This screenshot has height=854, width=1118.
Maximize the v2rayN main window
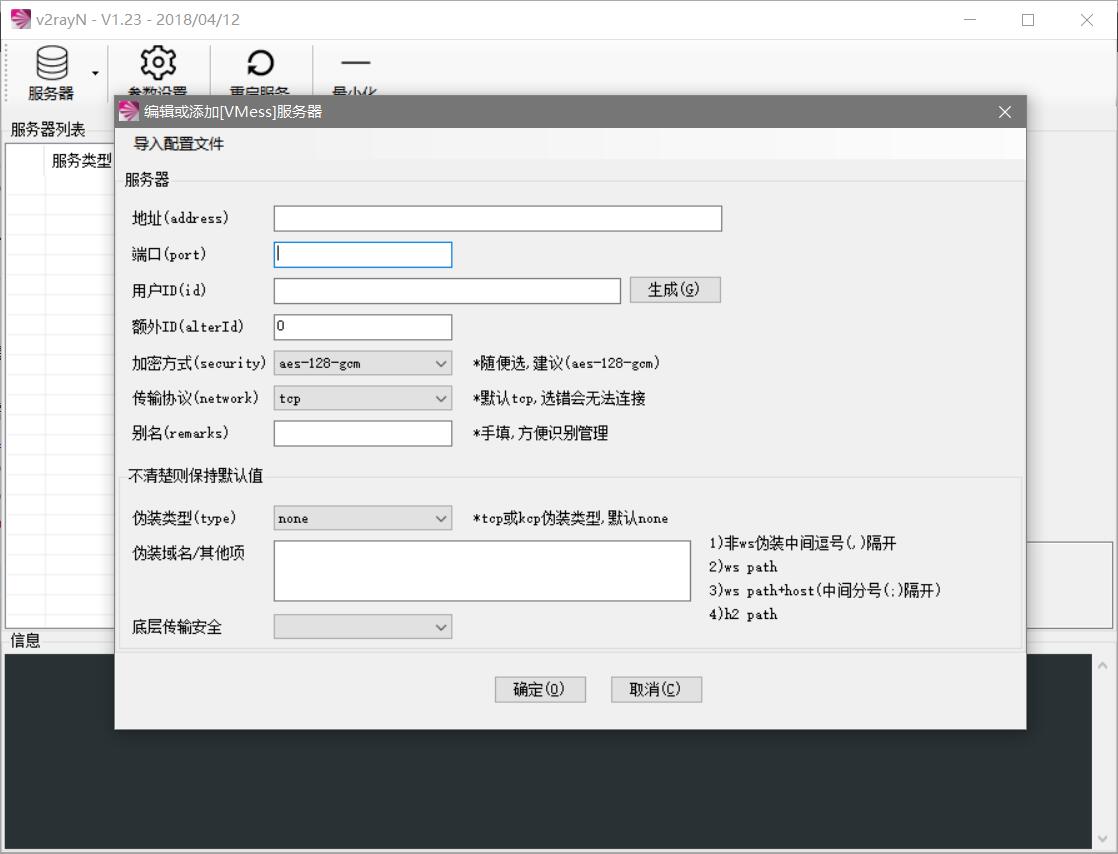pyautogui.click(x=1027, y=20)
